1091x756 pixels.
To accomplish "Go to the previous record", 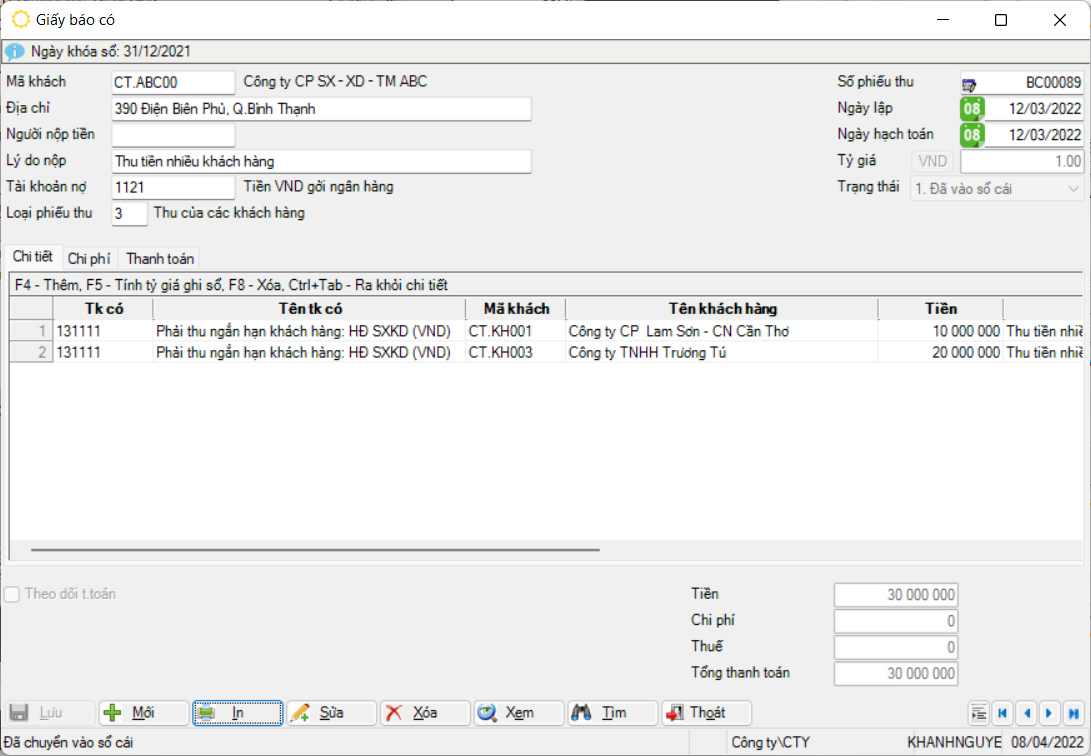I will click(1026, 713).
